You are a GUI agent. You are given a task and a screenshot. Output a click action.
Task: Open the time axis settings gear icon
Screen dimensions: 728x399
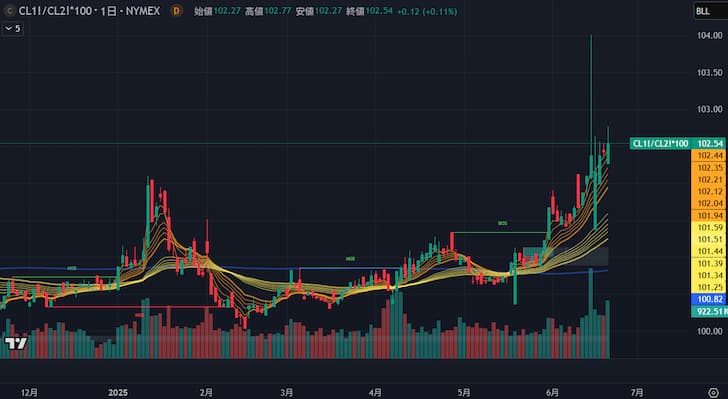coord(713,392)
